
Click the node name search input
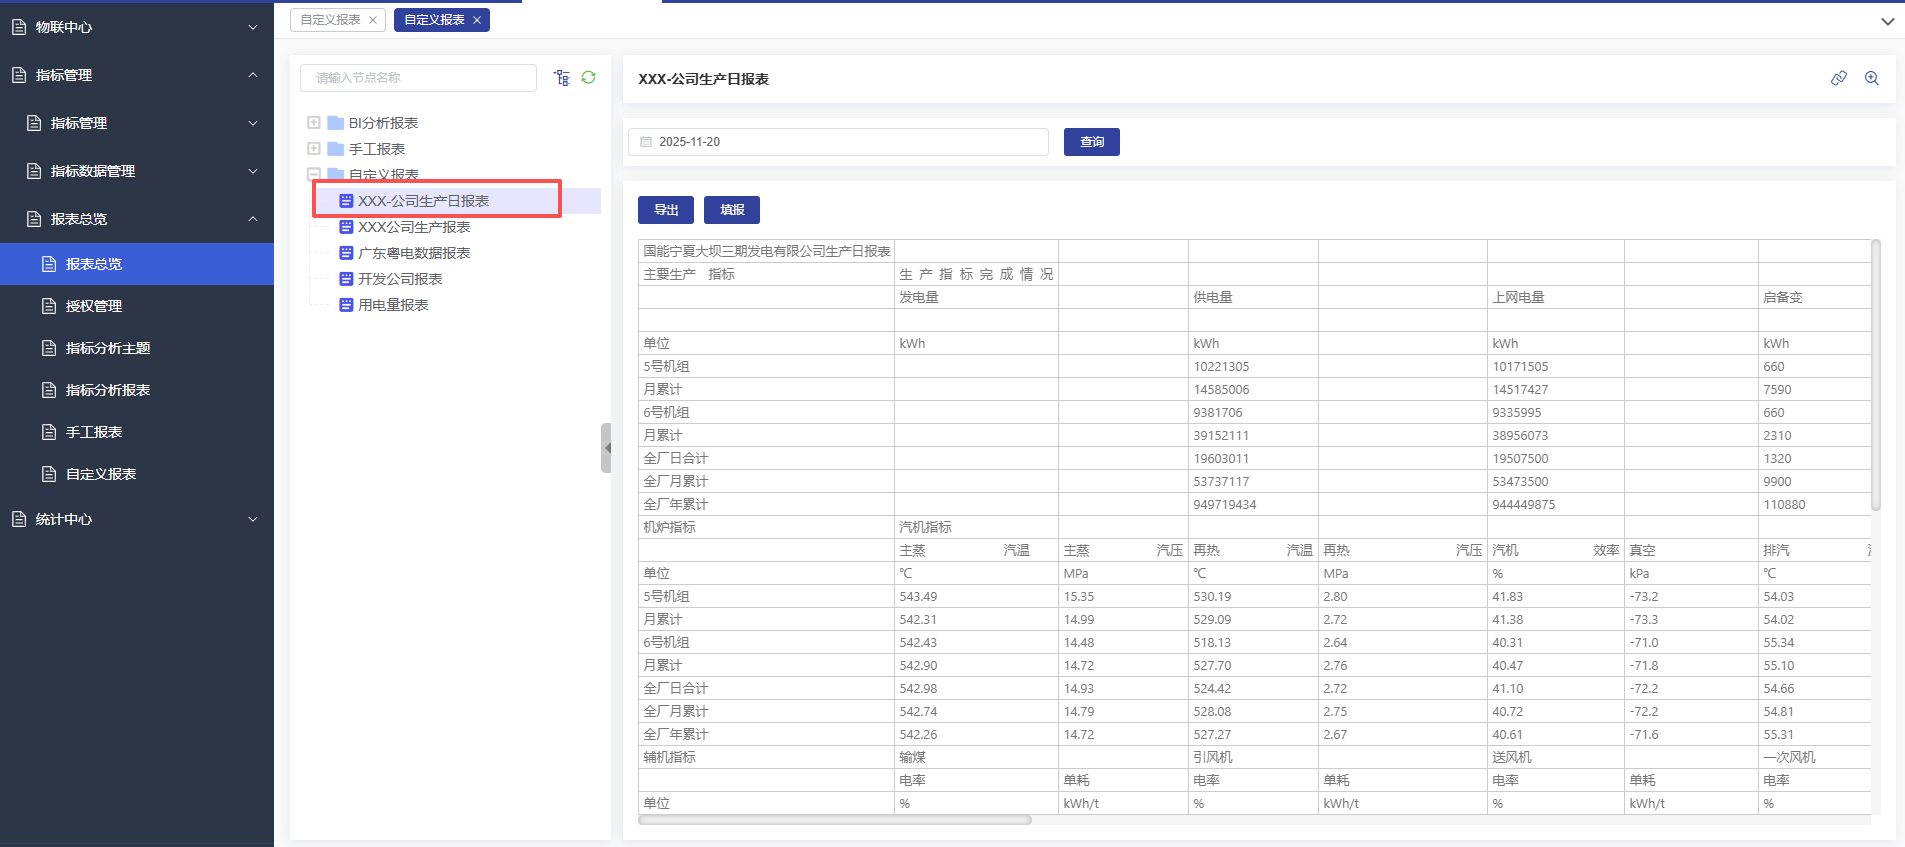(418, 78)
